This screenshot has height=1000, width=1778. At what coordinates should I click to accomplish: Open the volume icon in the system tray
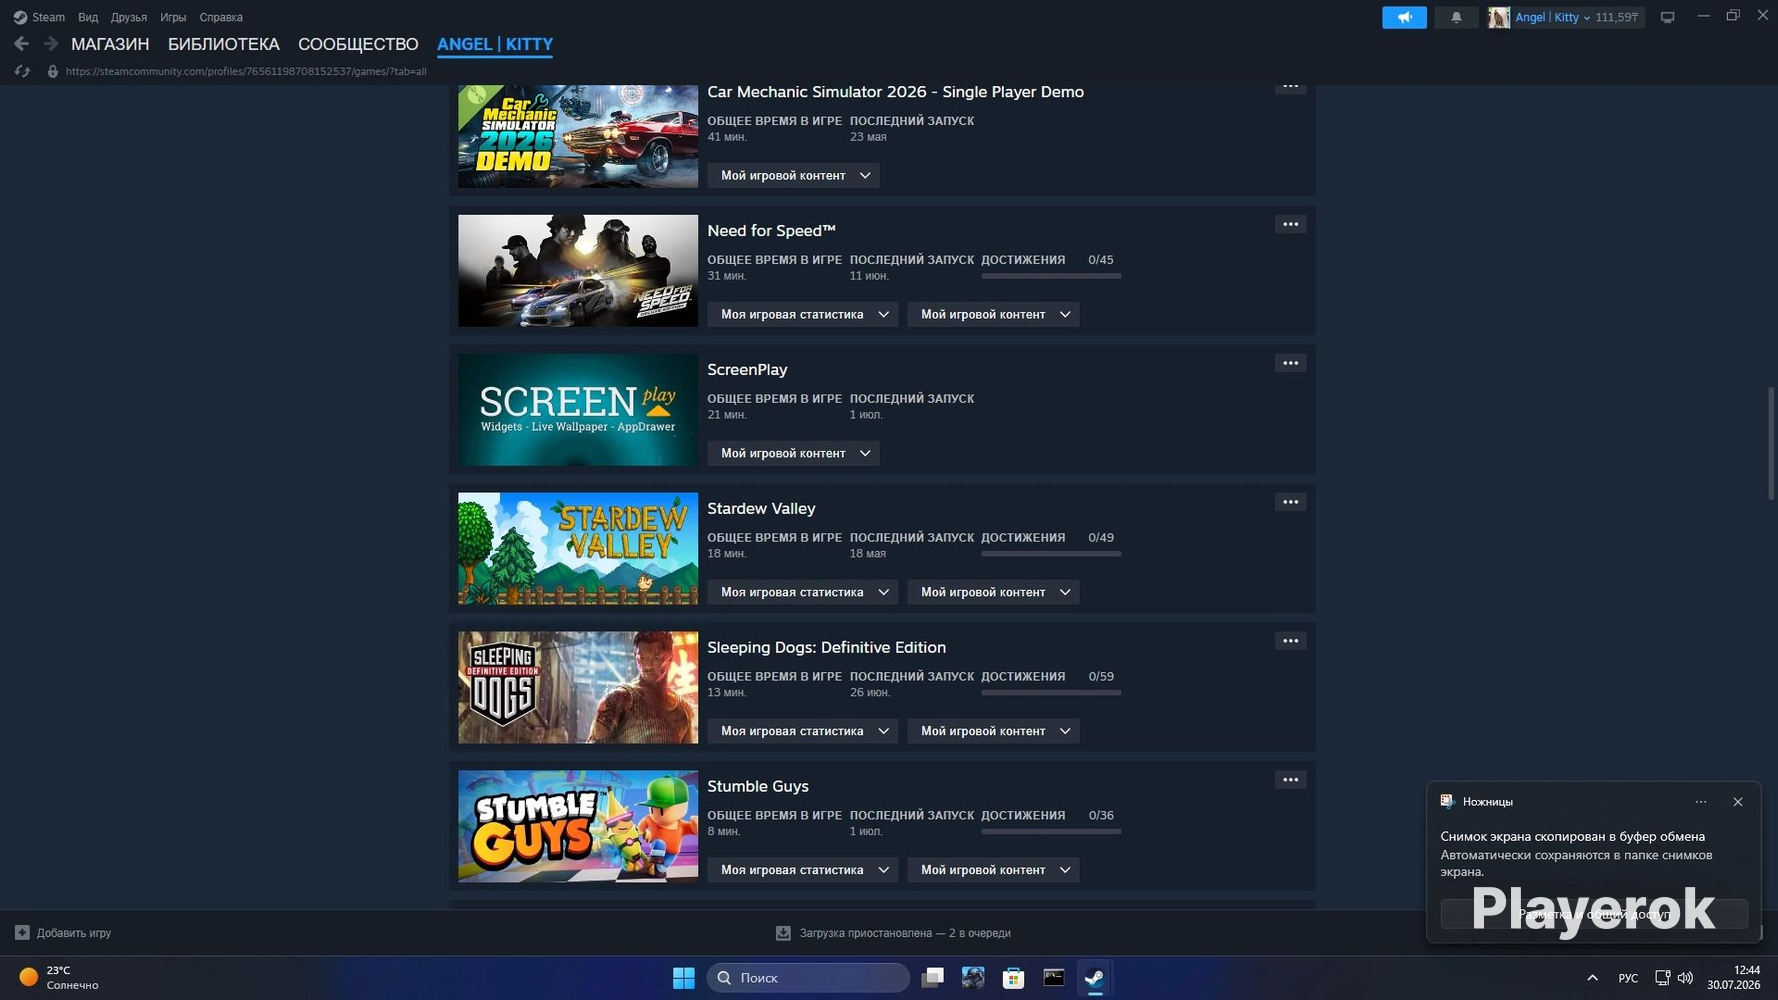tap(1685, 978)
